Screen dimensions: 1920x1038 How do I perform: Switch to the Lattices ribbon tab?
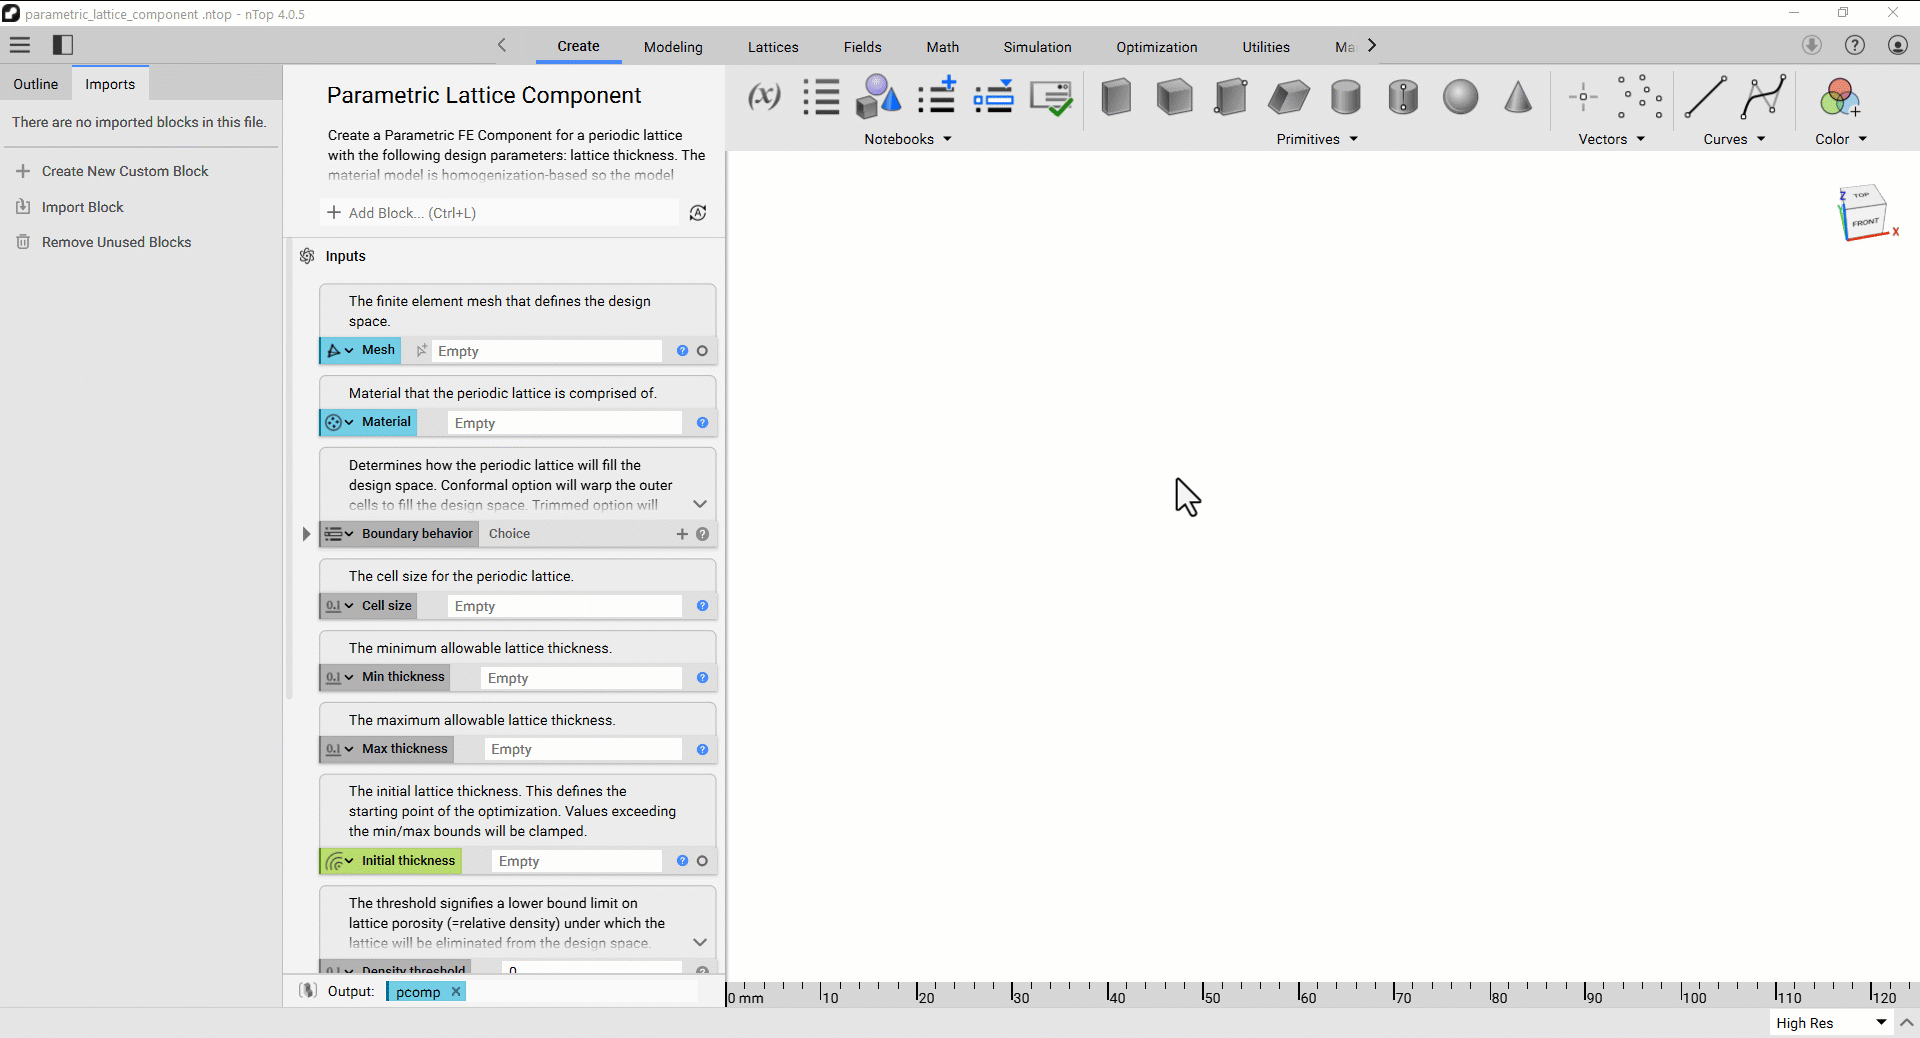point(773,47)
